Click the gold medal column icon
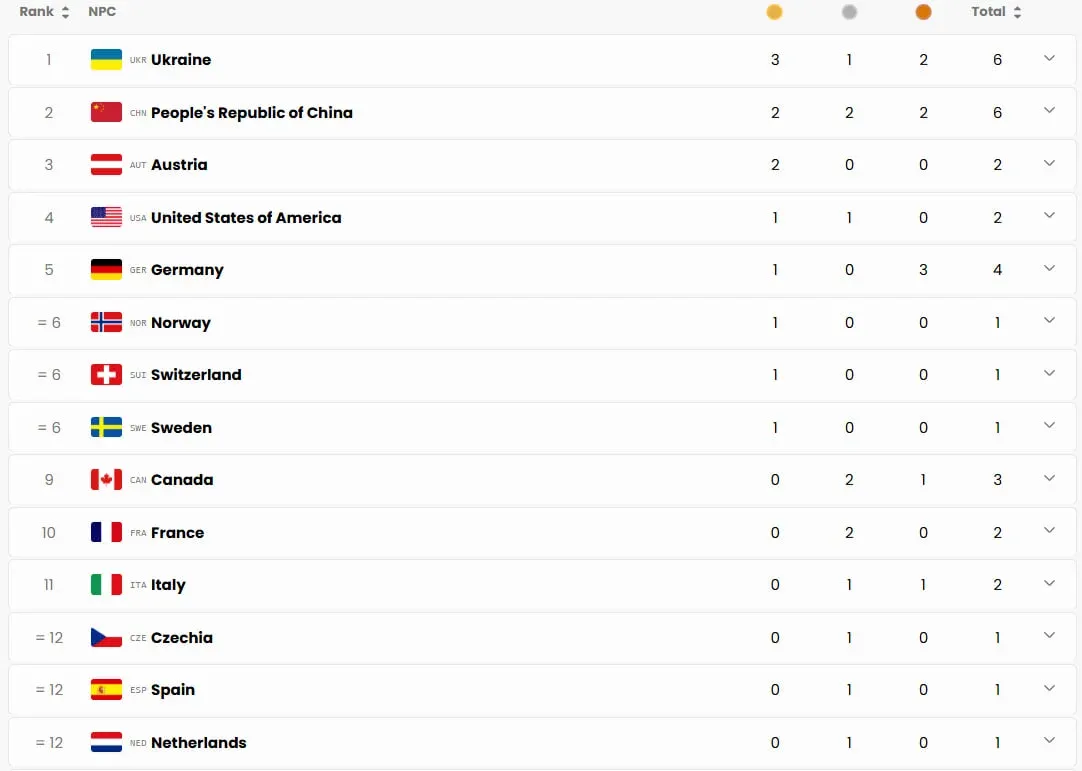The width and height of the screenshot is (1082, 771). click(x=774, y=12)
